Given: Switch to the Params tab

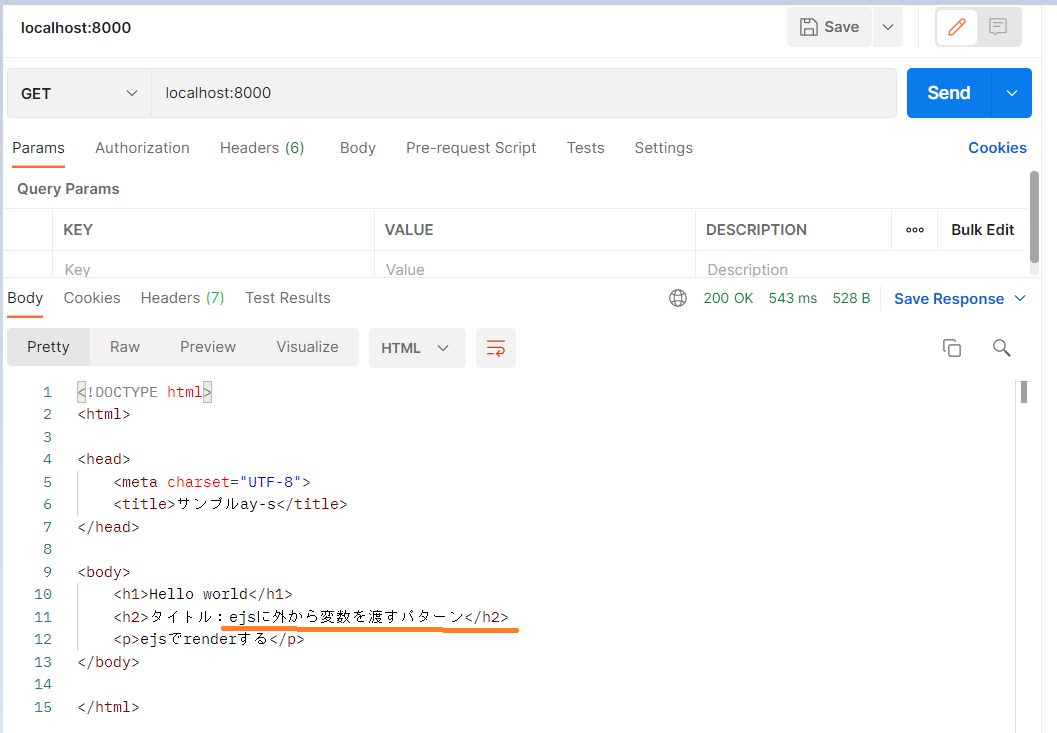Looking at the screenshot, I should pos(38,148).
